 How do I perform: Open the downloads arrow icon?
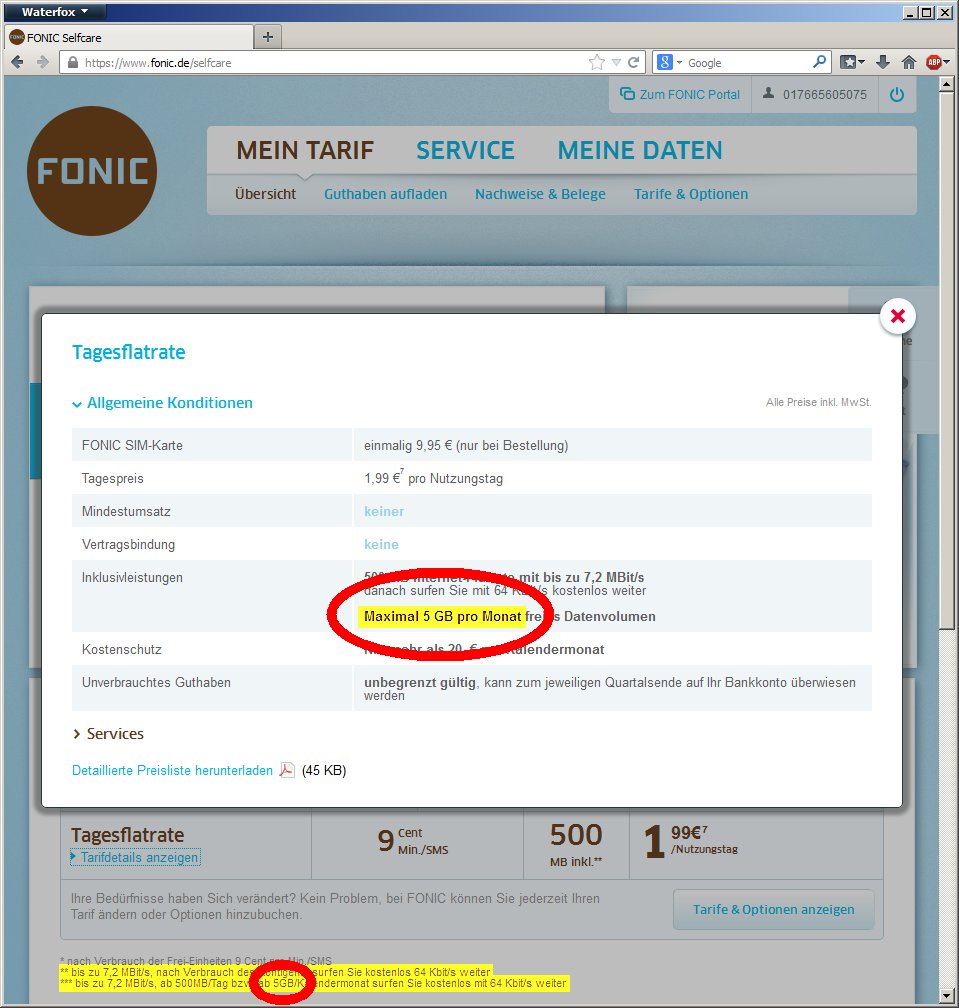pyautogui.click(x=883, y=62)
